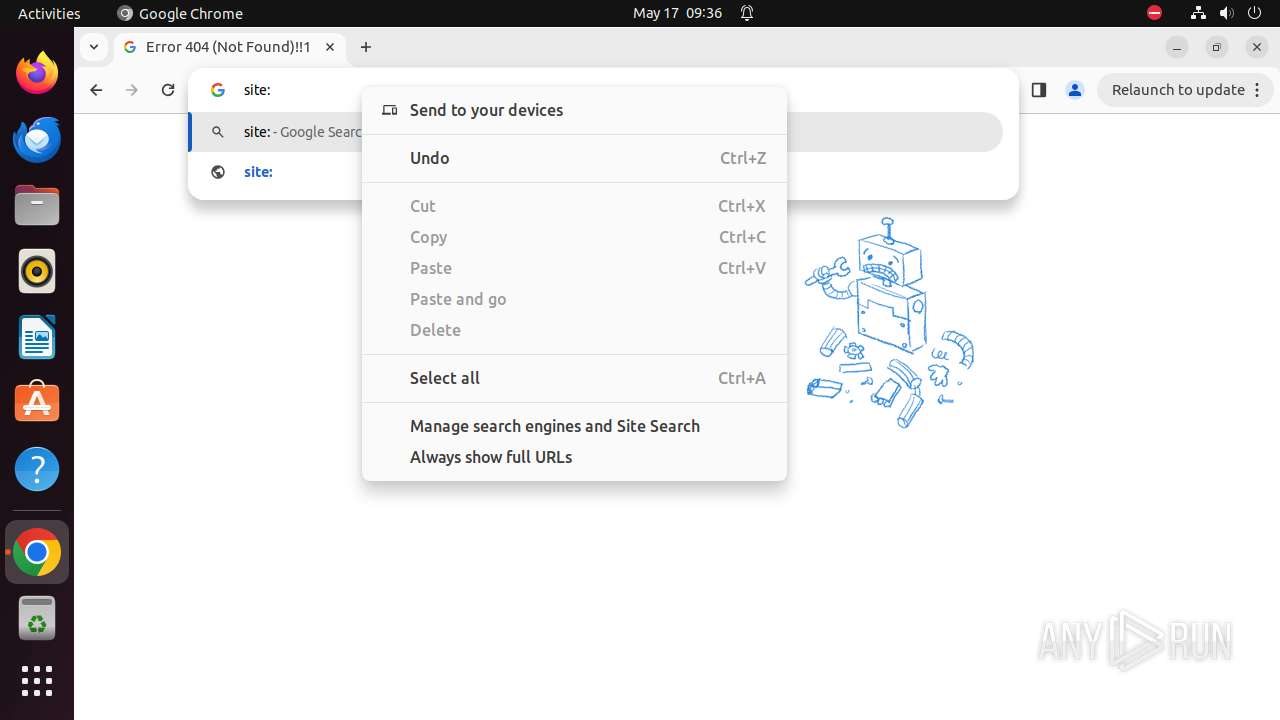This screenshot has height=720, width=1280.
Task: Open the clock showing May 17 09:36
Action: pos(677,13)
